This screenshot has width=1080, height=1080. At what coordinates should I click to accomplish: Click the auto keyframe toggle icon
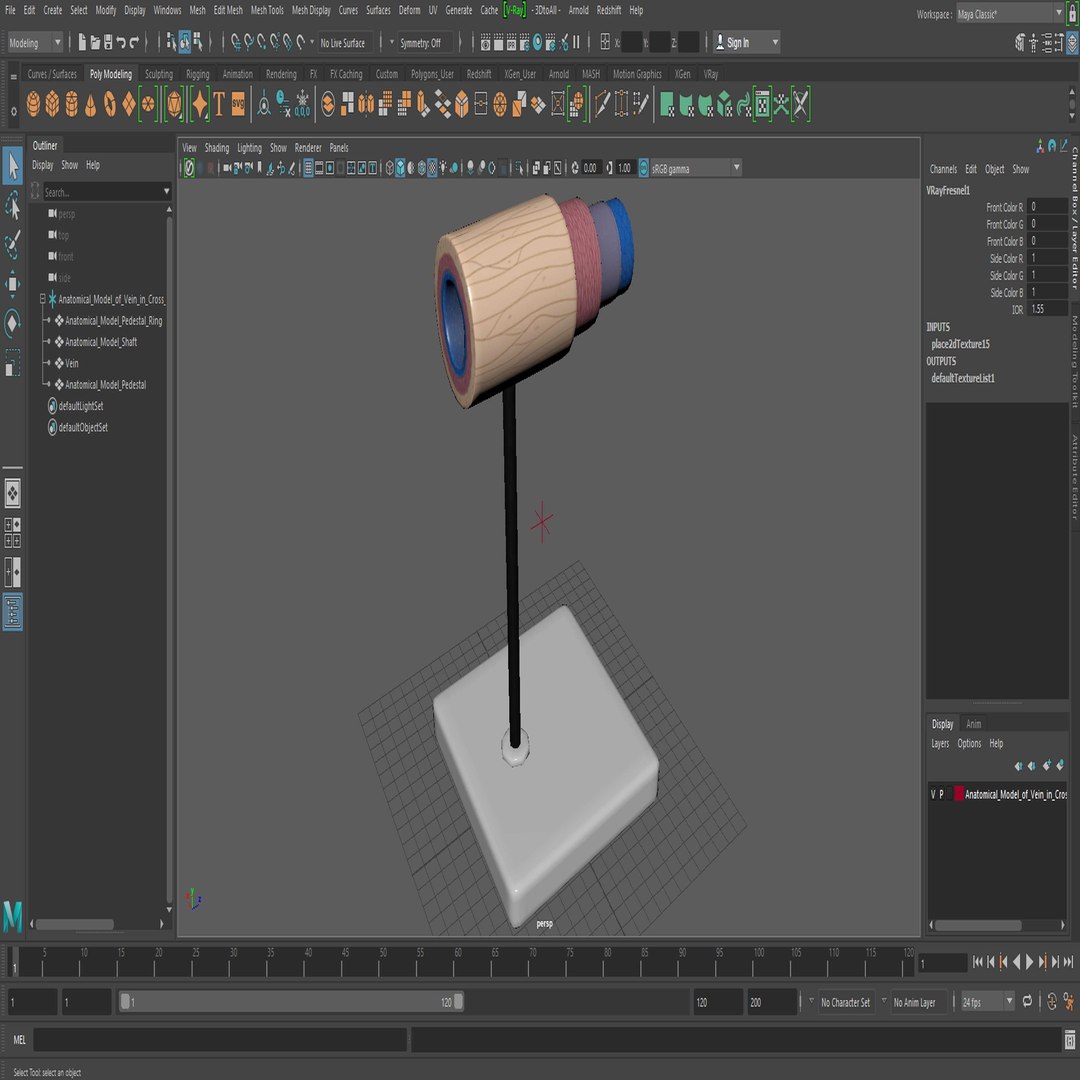pyautogui.click(x=1052, y=1002)
